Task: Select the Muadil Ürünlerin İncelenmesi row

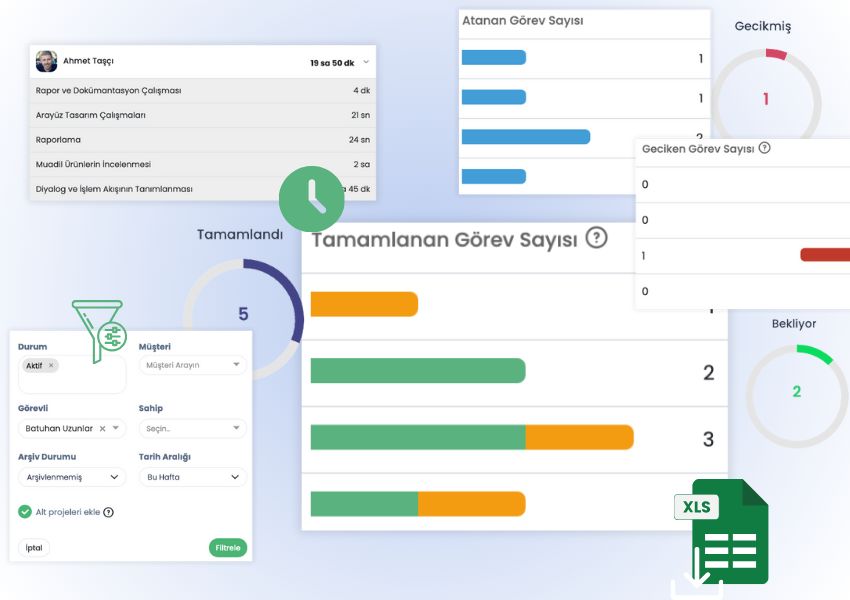Action: coord(202,164)
